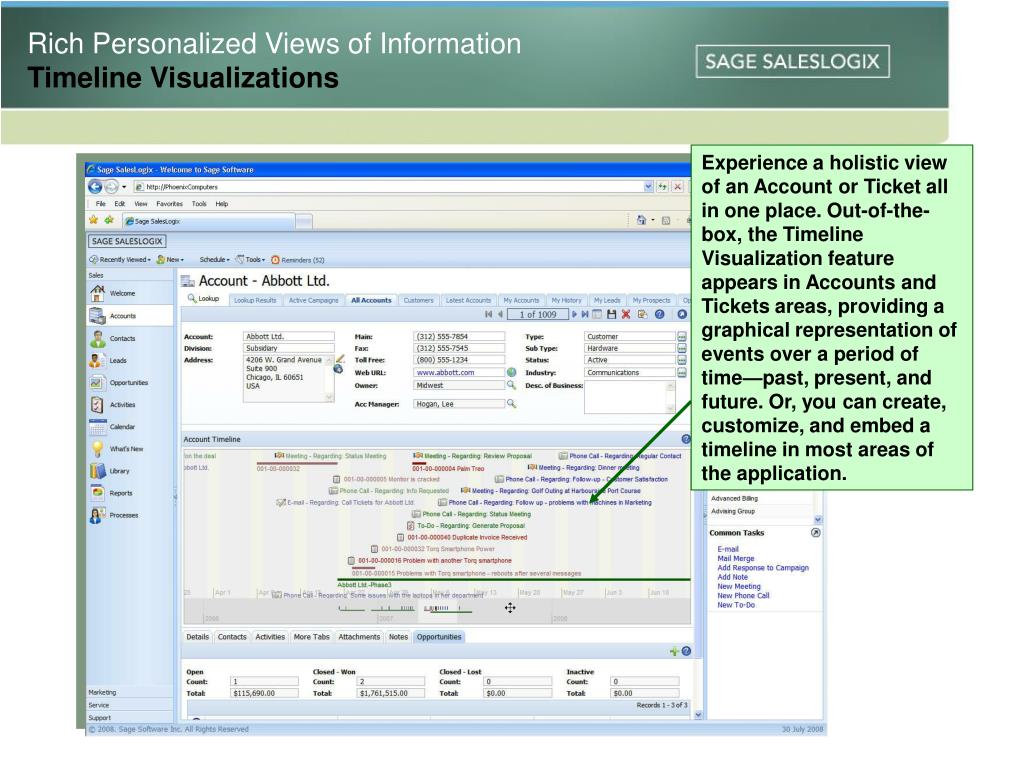This screenshot has height=768, width=1024.
Task: Open the Status picklist button
Action: pyautogui.click(x=682, y=360)
